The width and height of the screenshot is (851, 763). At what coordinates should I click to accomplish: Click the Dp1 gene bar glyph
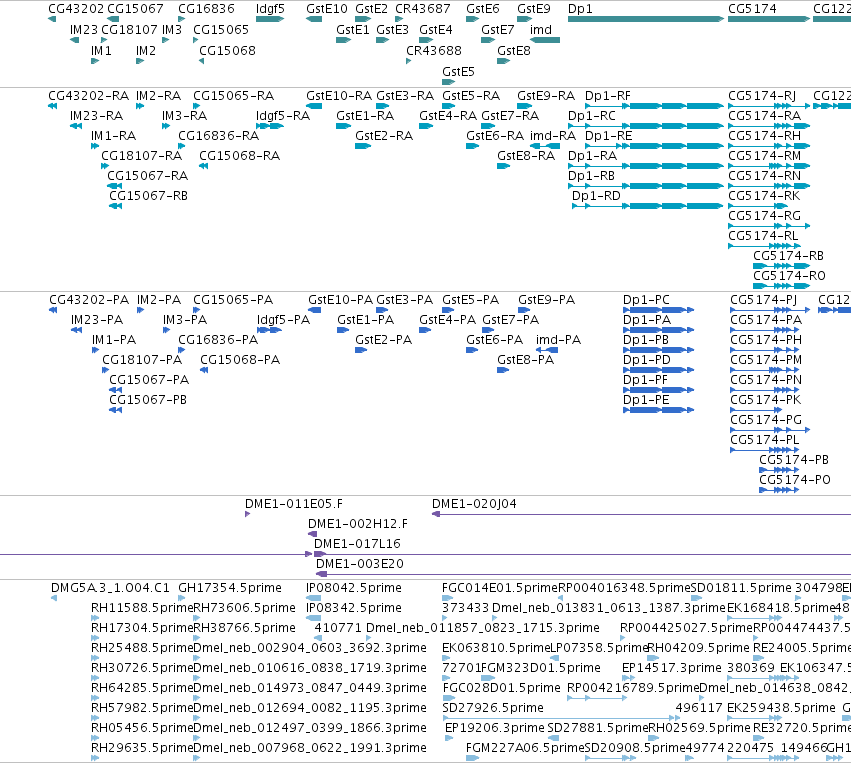[646, 19]
